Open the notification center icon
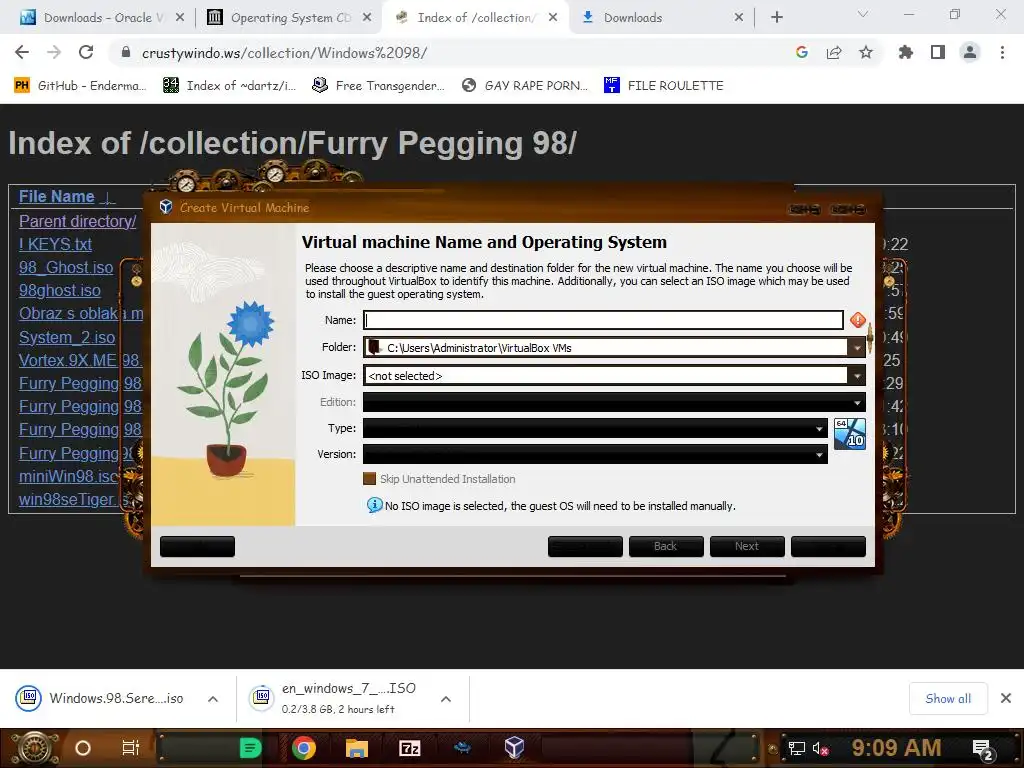This screenshot has width=1024, height=768. pos(983,748)
